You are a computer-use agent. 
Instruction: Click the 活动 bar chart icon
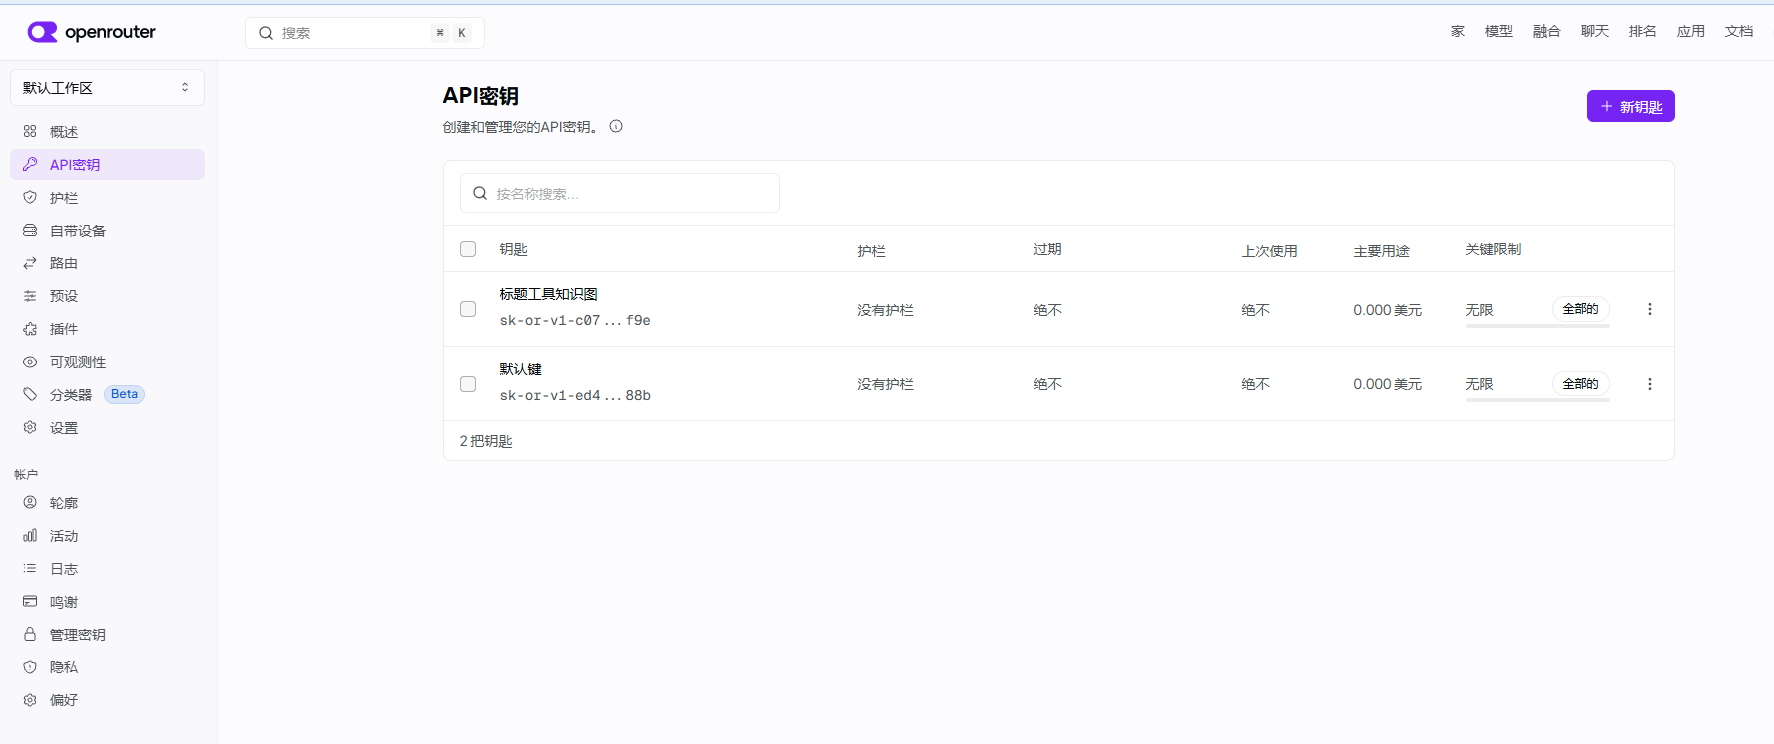coord(30,535)
